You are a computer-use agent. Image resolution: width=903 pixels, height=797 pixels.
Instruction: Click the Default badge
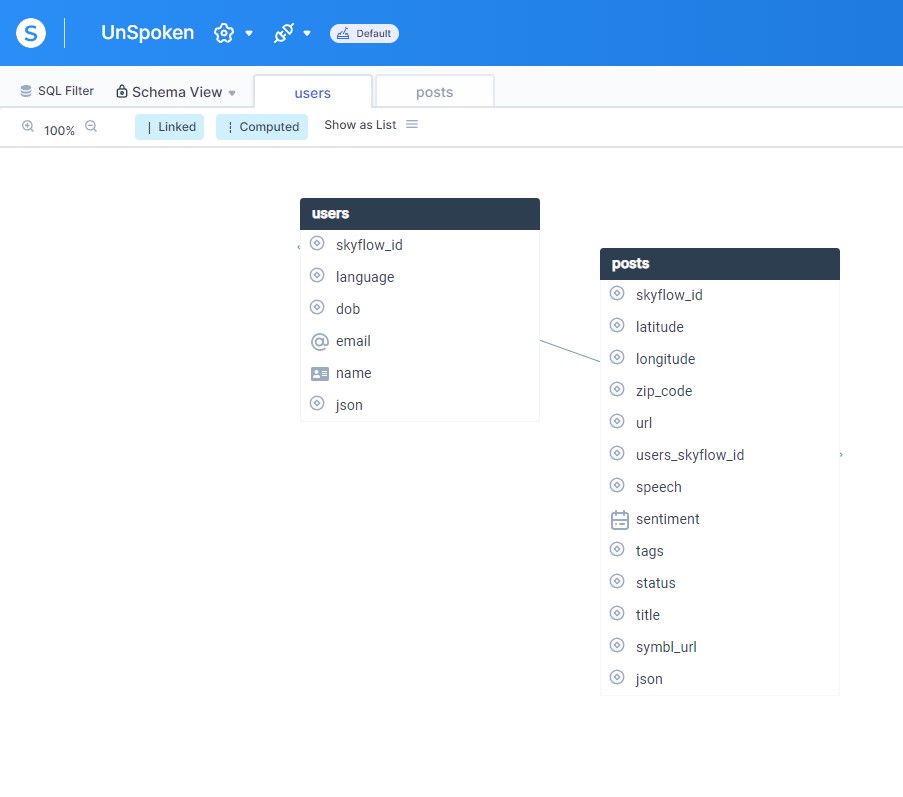coord(364,33)
